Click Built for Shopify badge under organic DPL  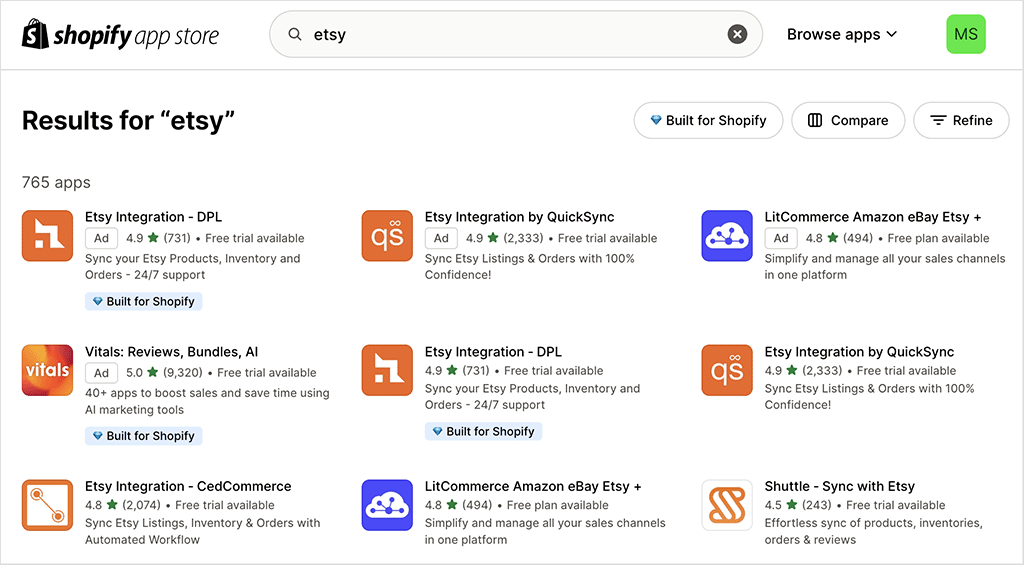pyautogui.click(x=483, y=431)
